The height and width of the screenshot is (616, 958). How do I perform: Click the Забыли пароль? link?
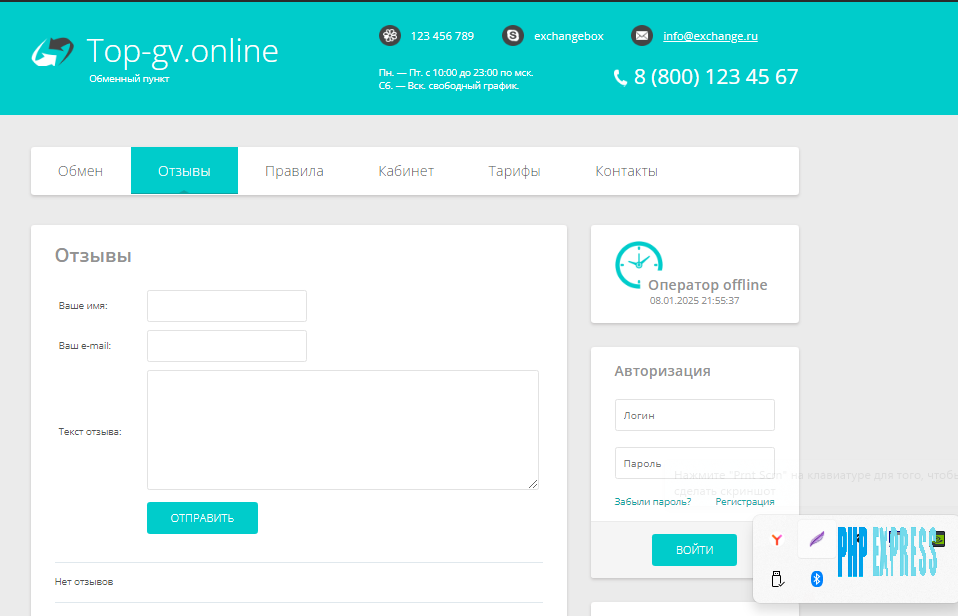tap(653, 502)
